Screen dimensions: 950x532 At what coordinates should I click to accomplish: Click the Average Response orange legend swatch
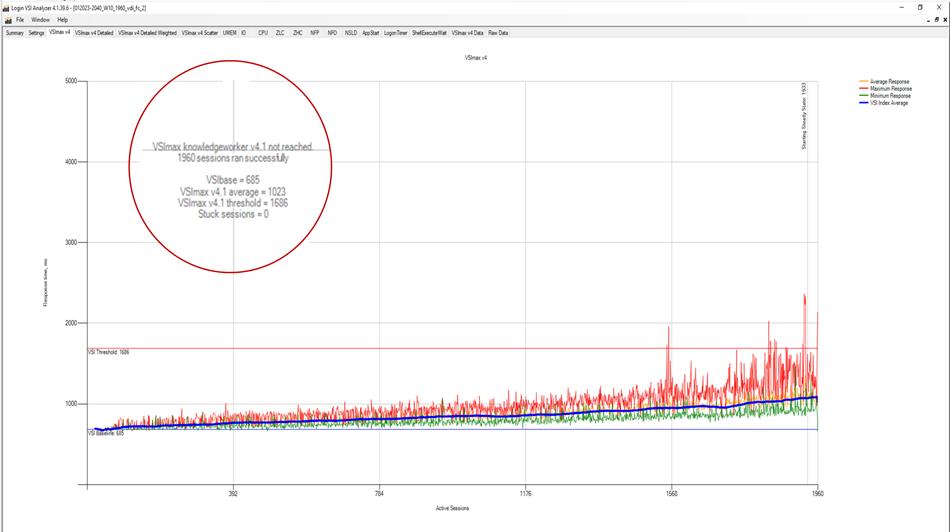pyautogui.click(x=865, y=82)
